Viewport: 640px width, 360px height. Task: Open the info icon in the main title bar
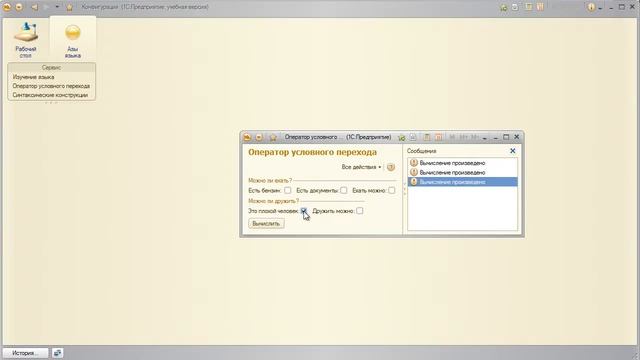[x=591, y=7]
